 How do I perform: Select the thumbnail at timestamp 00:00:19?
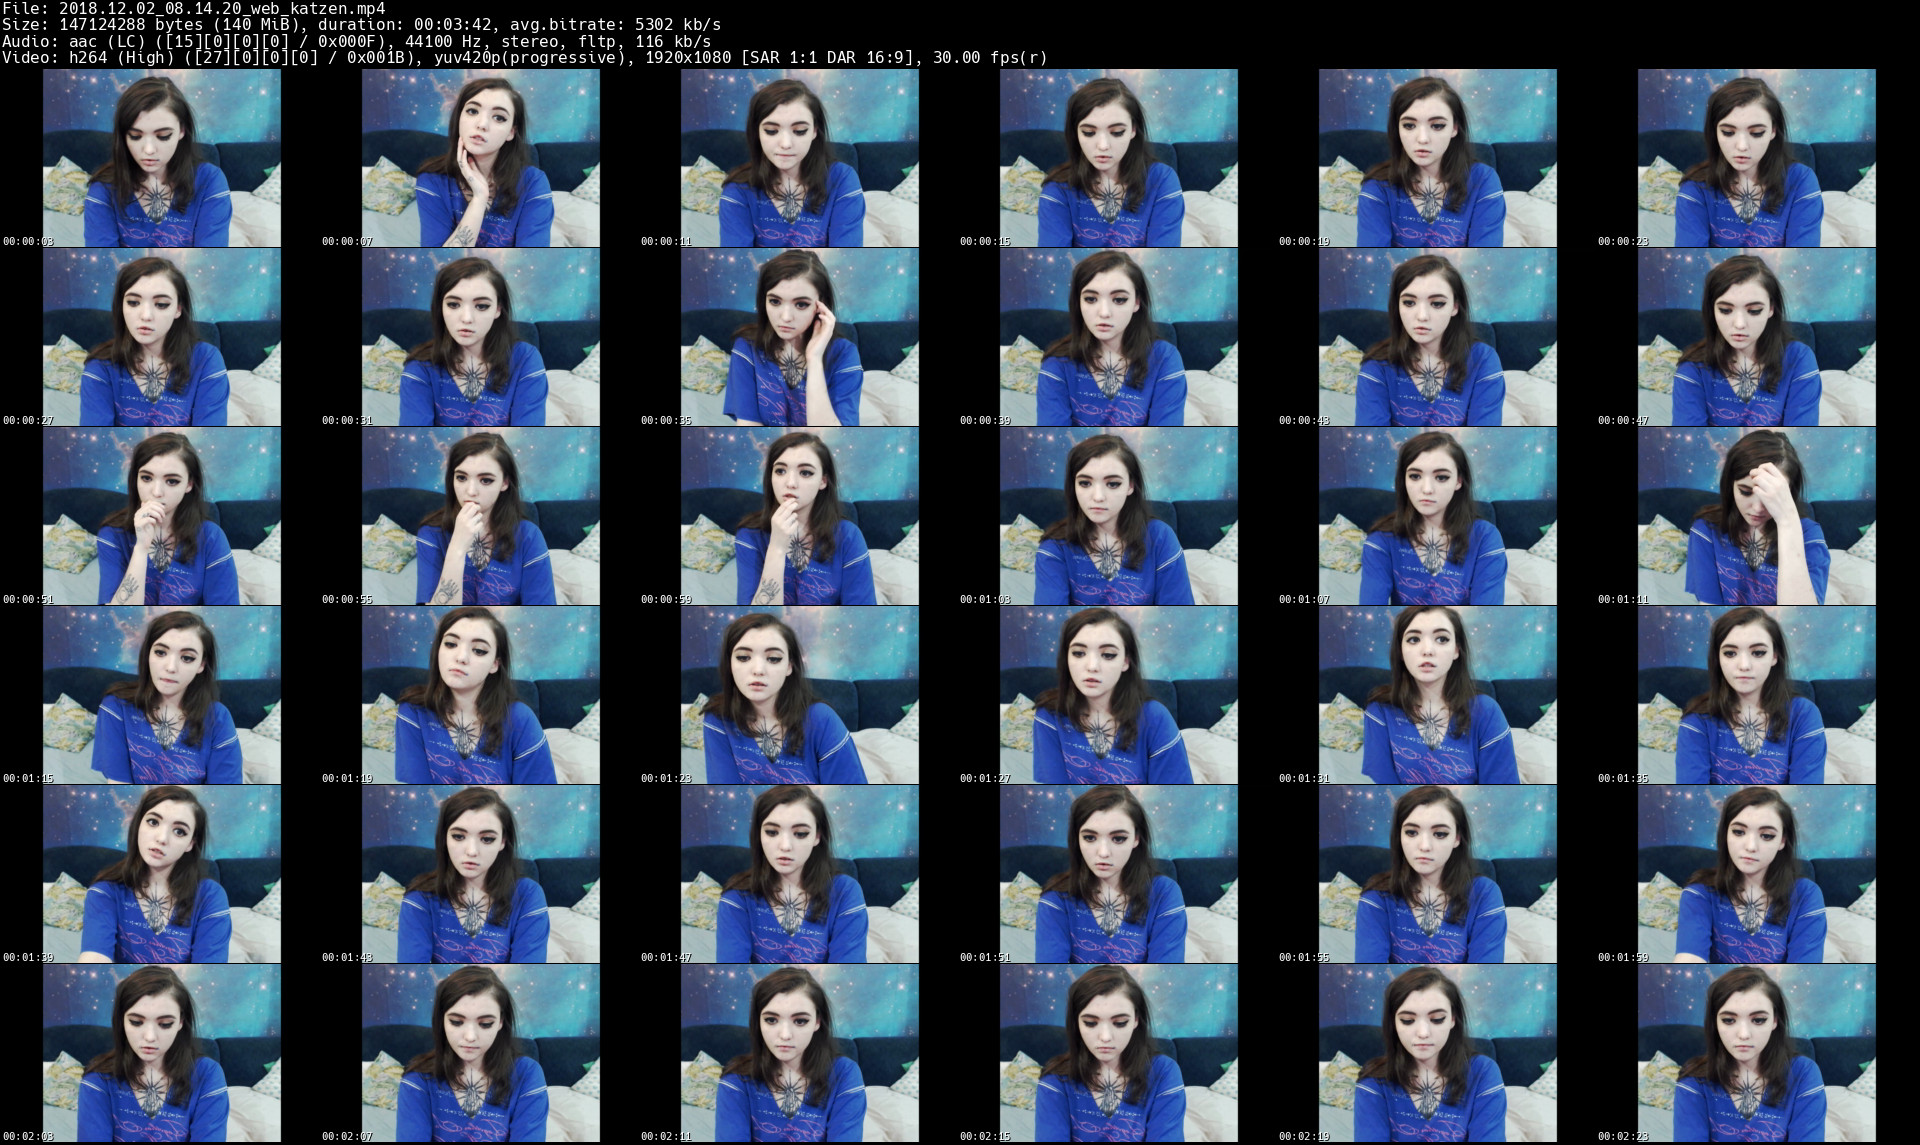1438,158
